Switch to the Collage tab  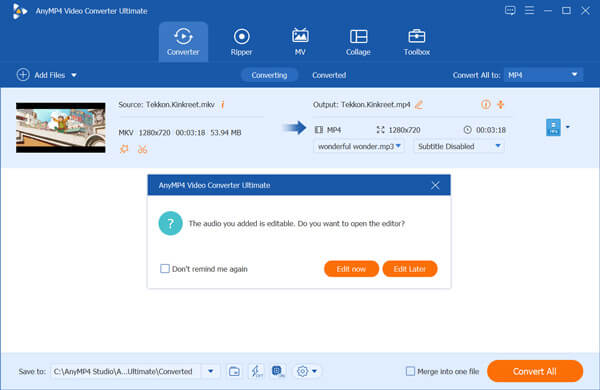tap(358, 42)
